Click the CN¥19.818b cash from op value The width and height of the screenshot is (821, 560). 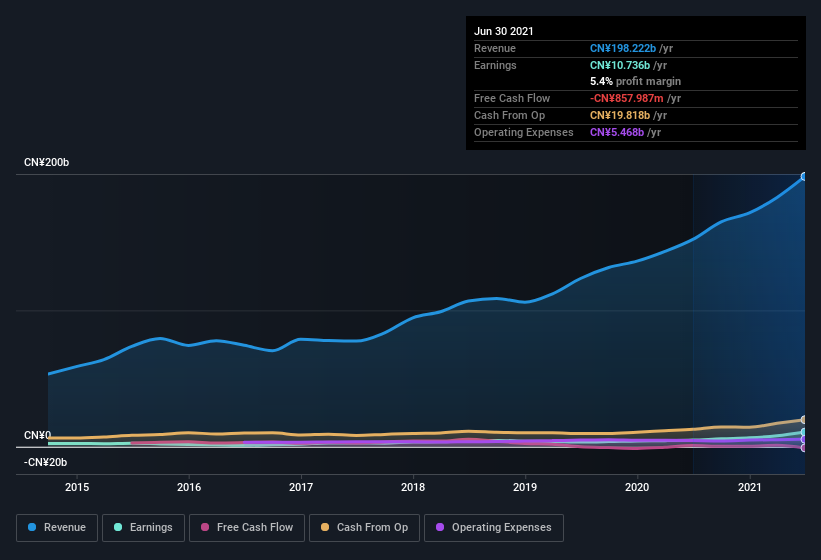tap(620, 115)
